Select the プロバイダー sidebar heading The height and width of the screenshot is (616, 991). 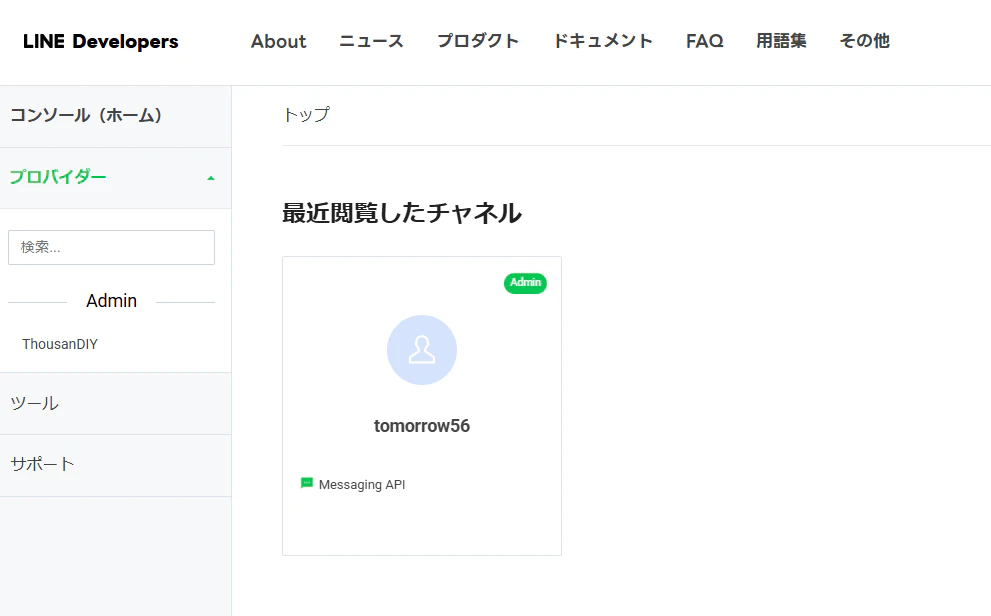pos(58,177)
